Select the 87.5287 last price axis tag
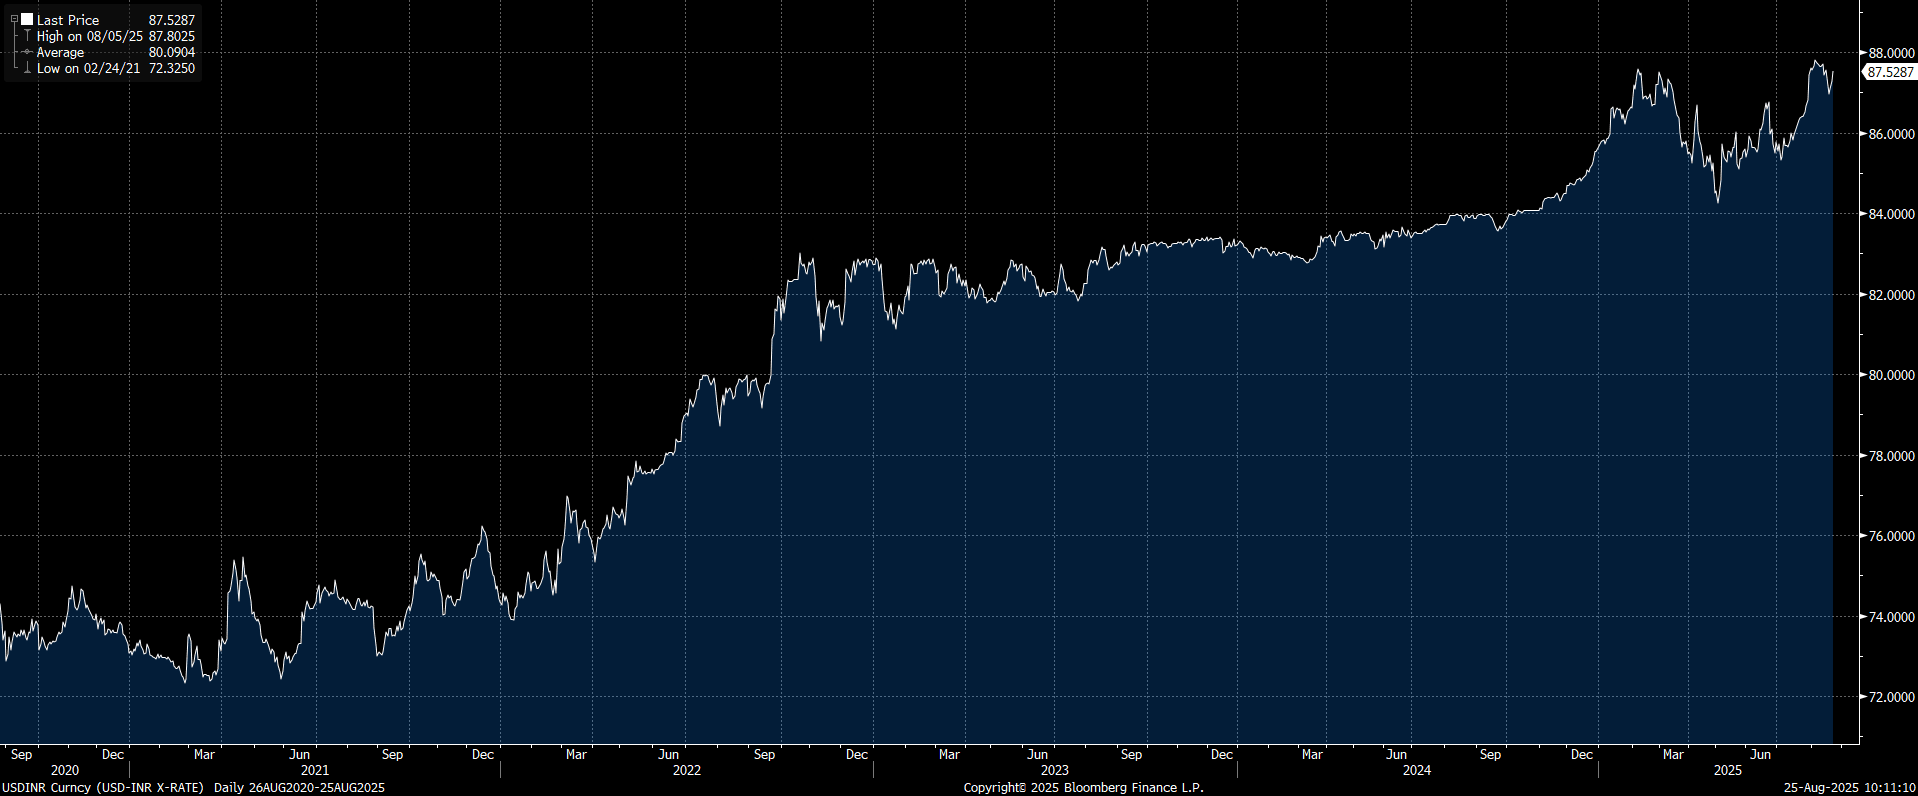1918x796 pixels. coord(1890,72)
